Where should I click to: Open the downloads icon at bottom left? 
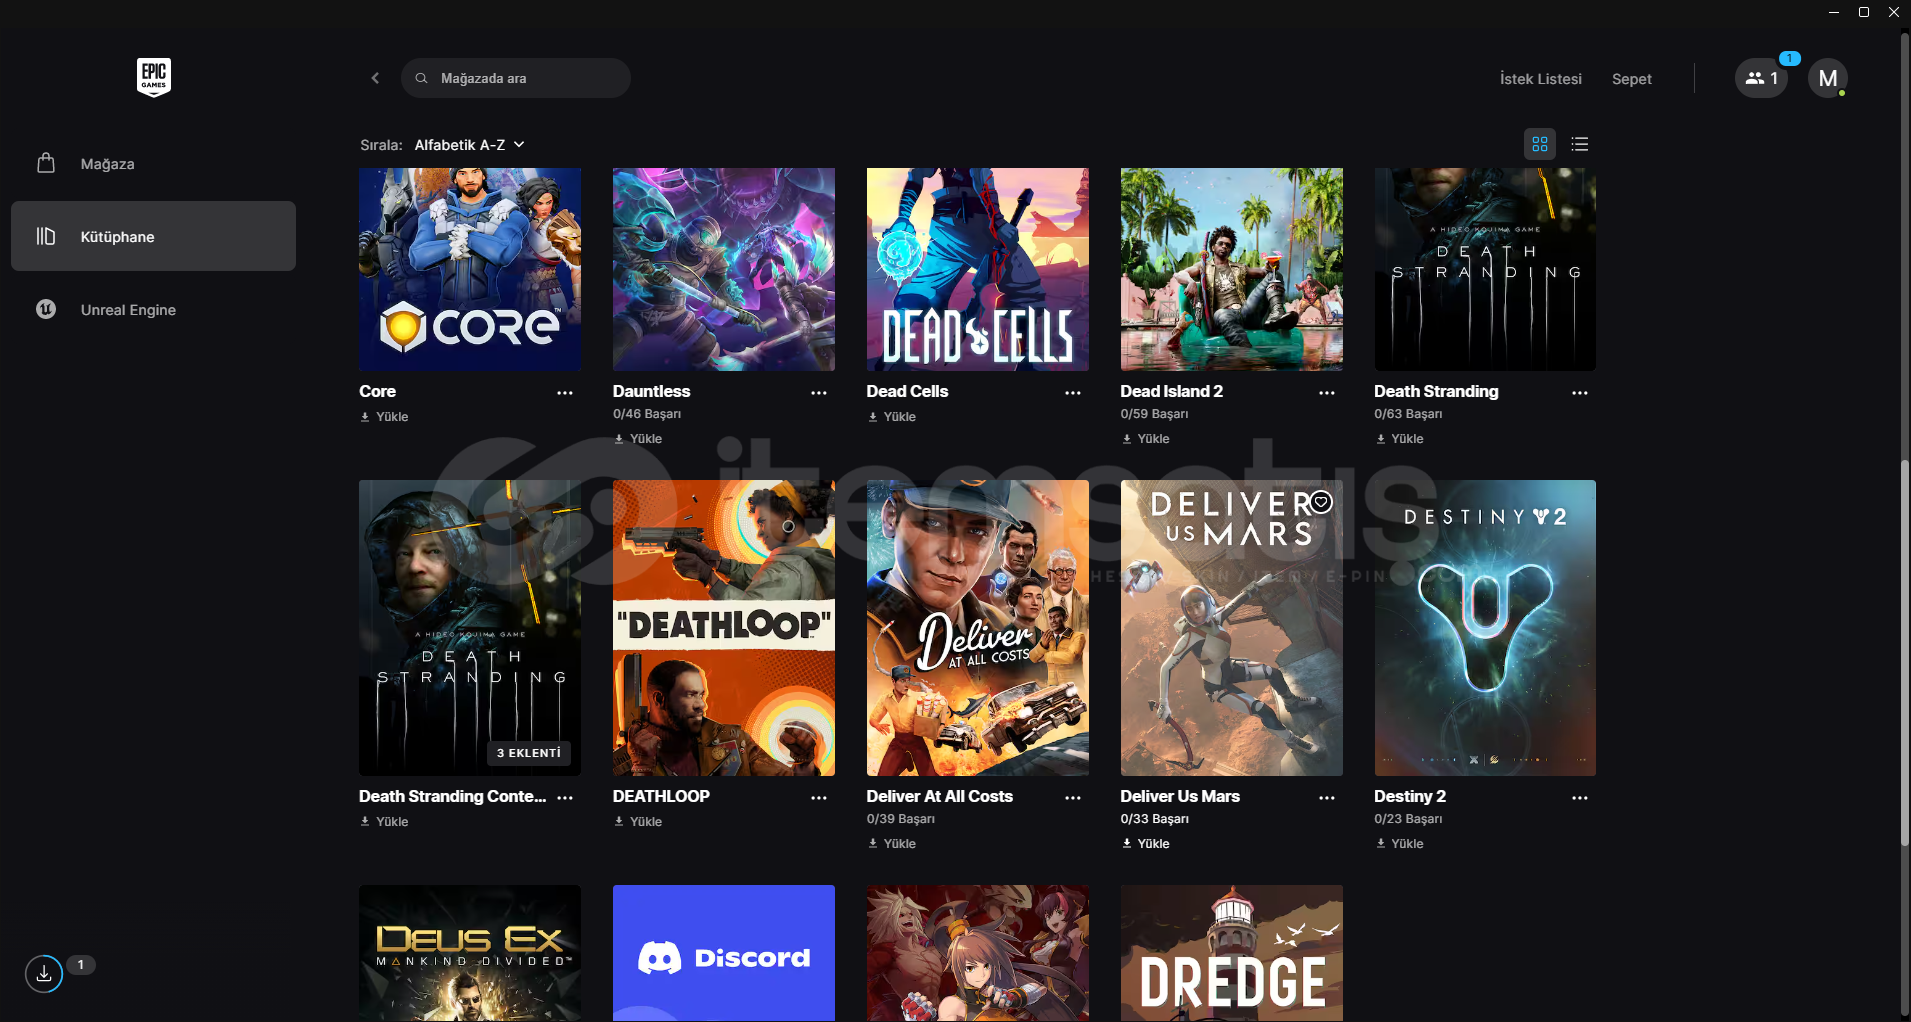[x=44, y=973]
